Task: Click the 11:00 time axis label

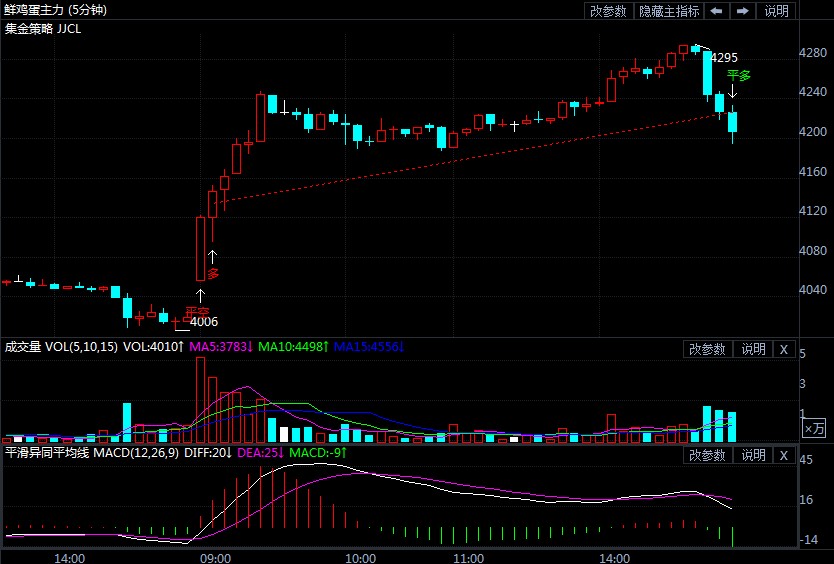Action: pyautogui.click(x=469, y=558)
